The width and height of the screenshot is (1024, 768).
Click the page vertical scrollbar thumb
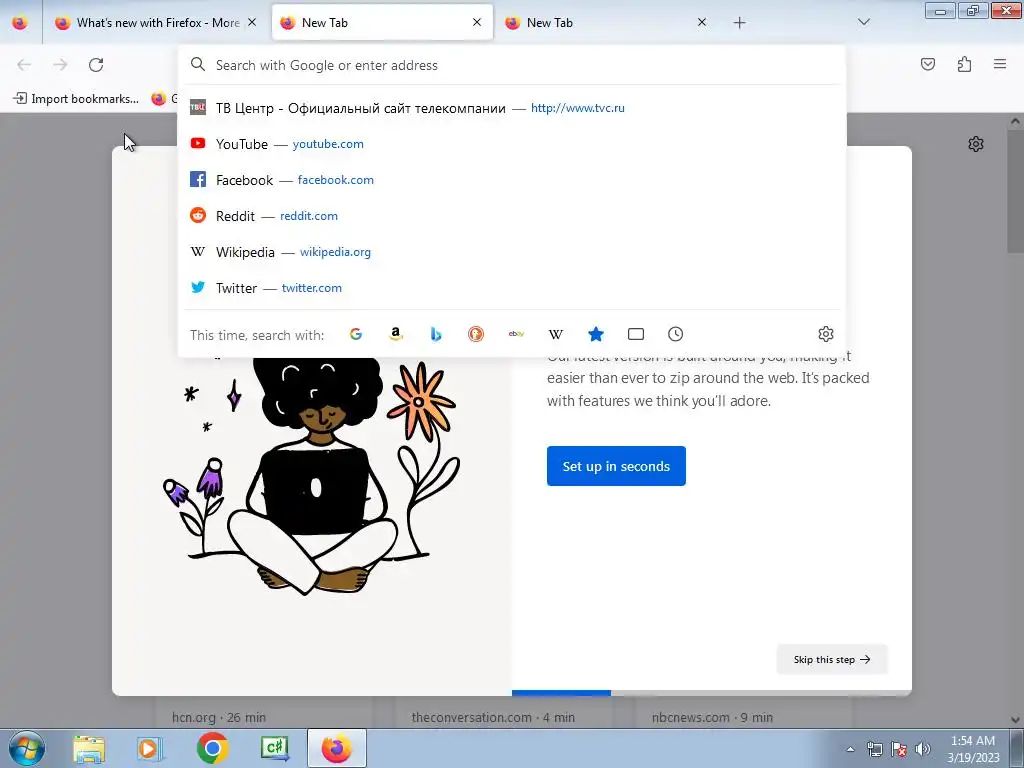click(x=1015, y=191)
